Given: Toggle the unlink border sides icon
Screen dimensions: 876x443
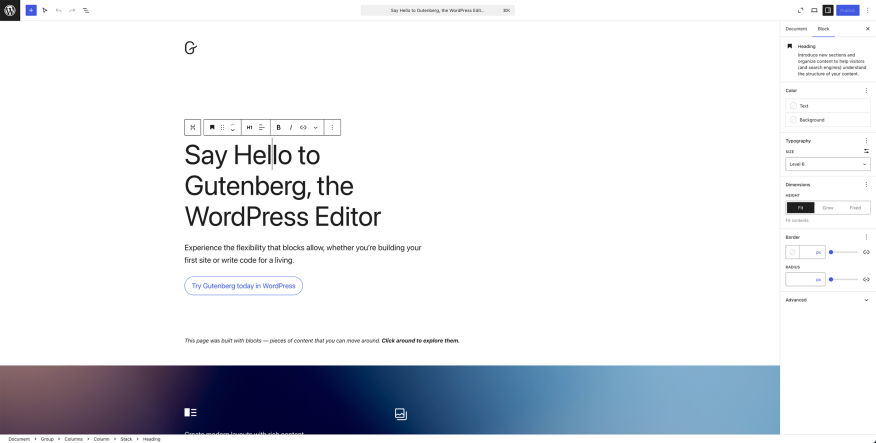Looking at the screenshot, I should pos(867,252).
